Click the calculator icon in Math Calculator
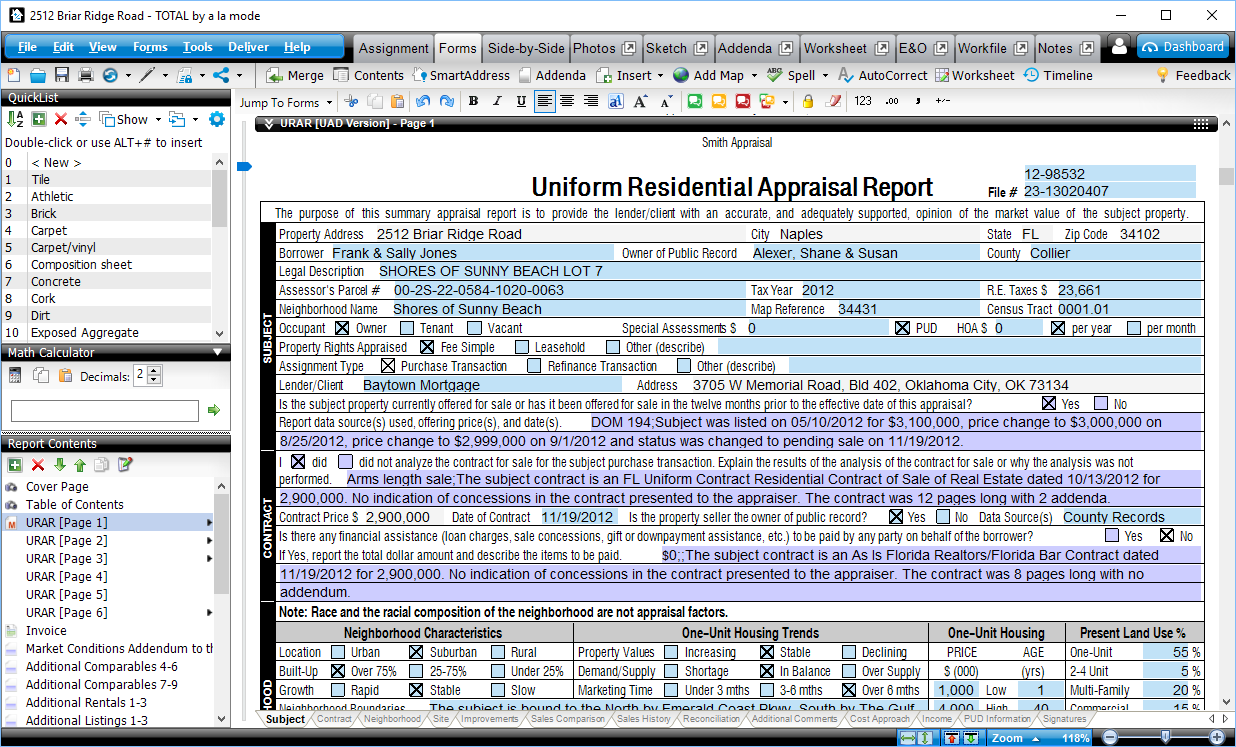 point(15,376)
